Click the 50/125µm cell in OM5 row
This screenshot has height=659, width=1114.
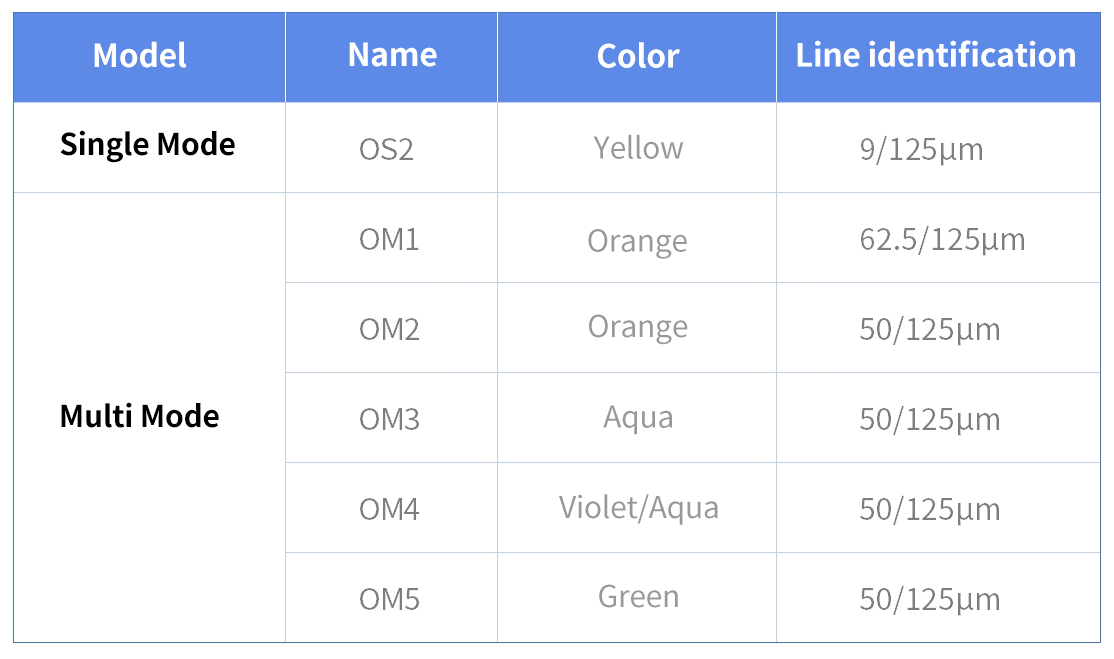point(939,598)
